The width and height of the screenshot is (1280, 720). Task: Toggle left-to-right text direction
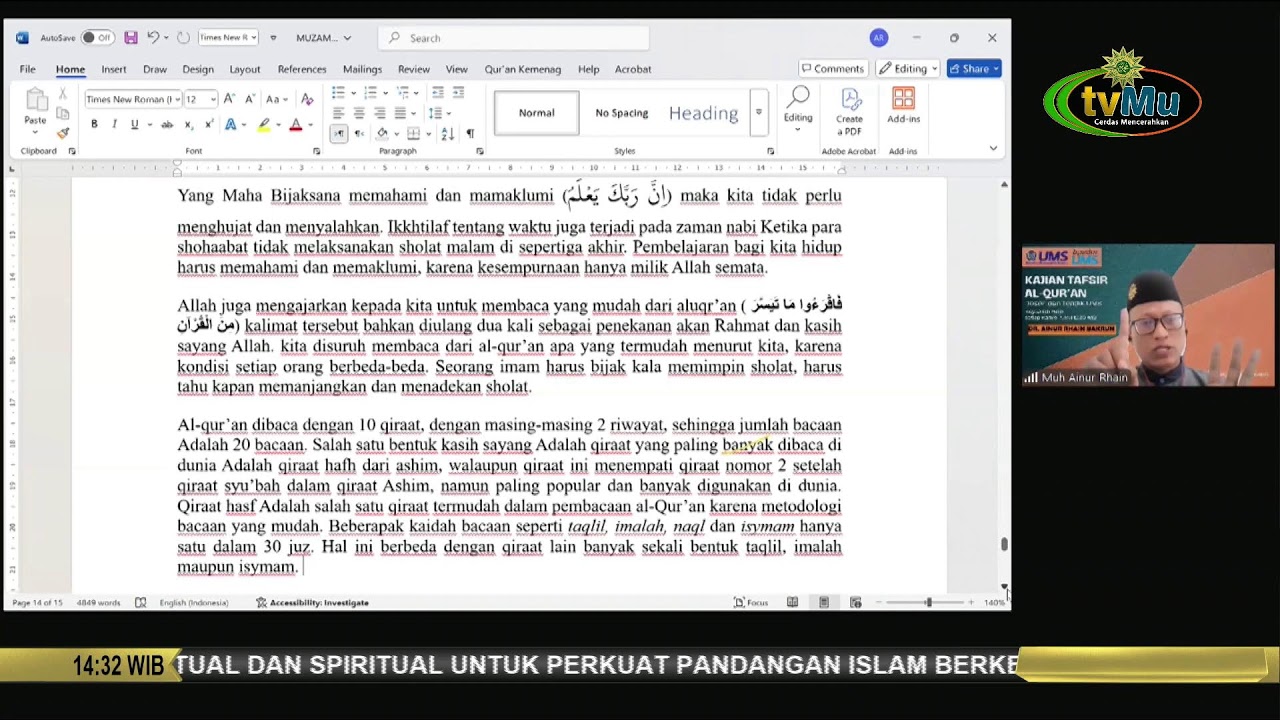coord(339,133)
